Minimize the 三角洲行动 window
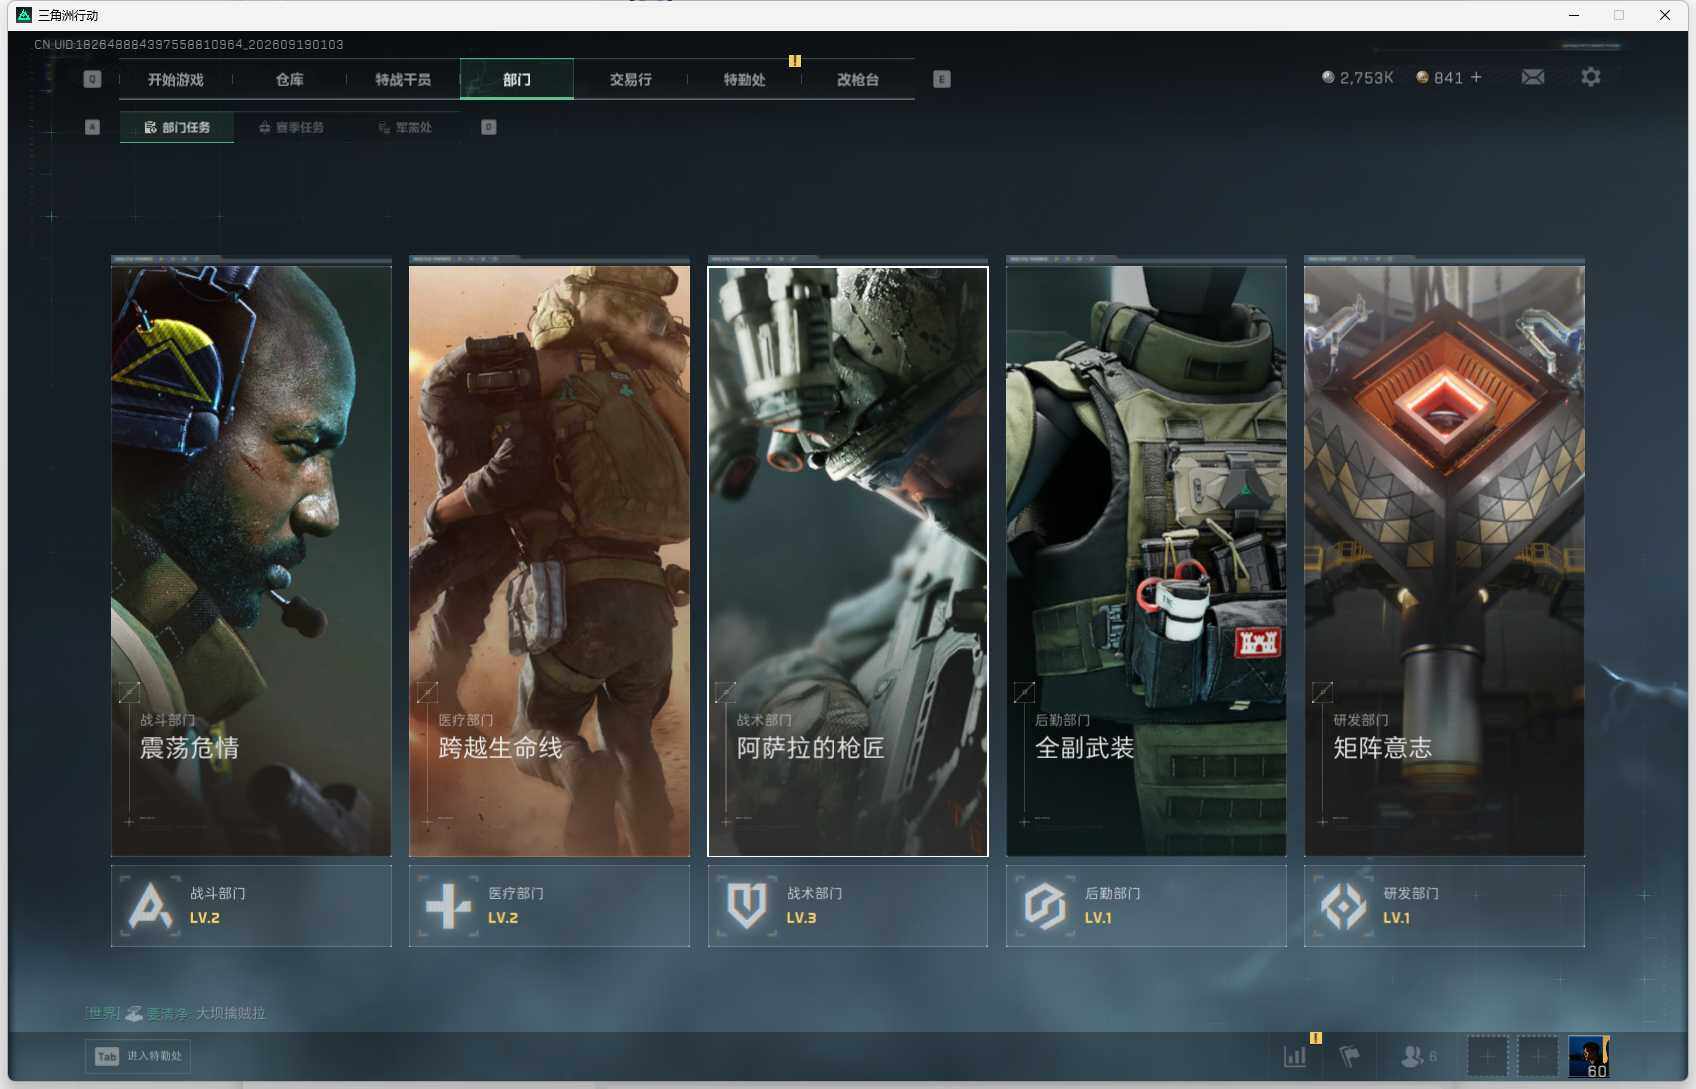 point(1573,15)
